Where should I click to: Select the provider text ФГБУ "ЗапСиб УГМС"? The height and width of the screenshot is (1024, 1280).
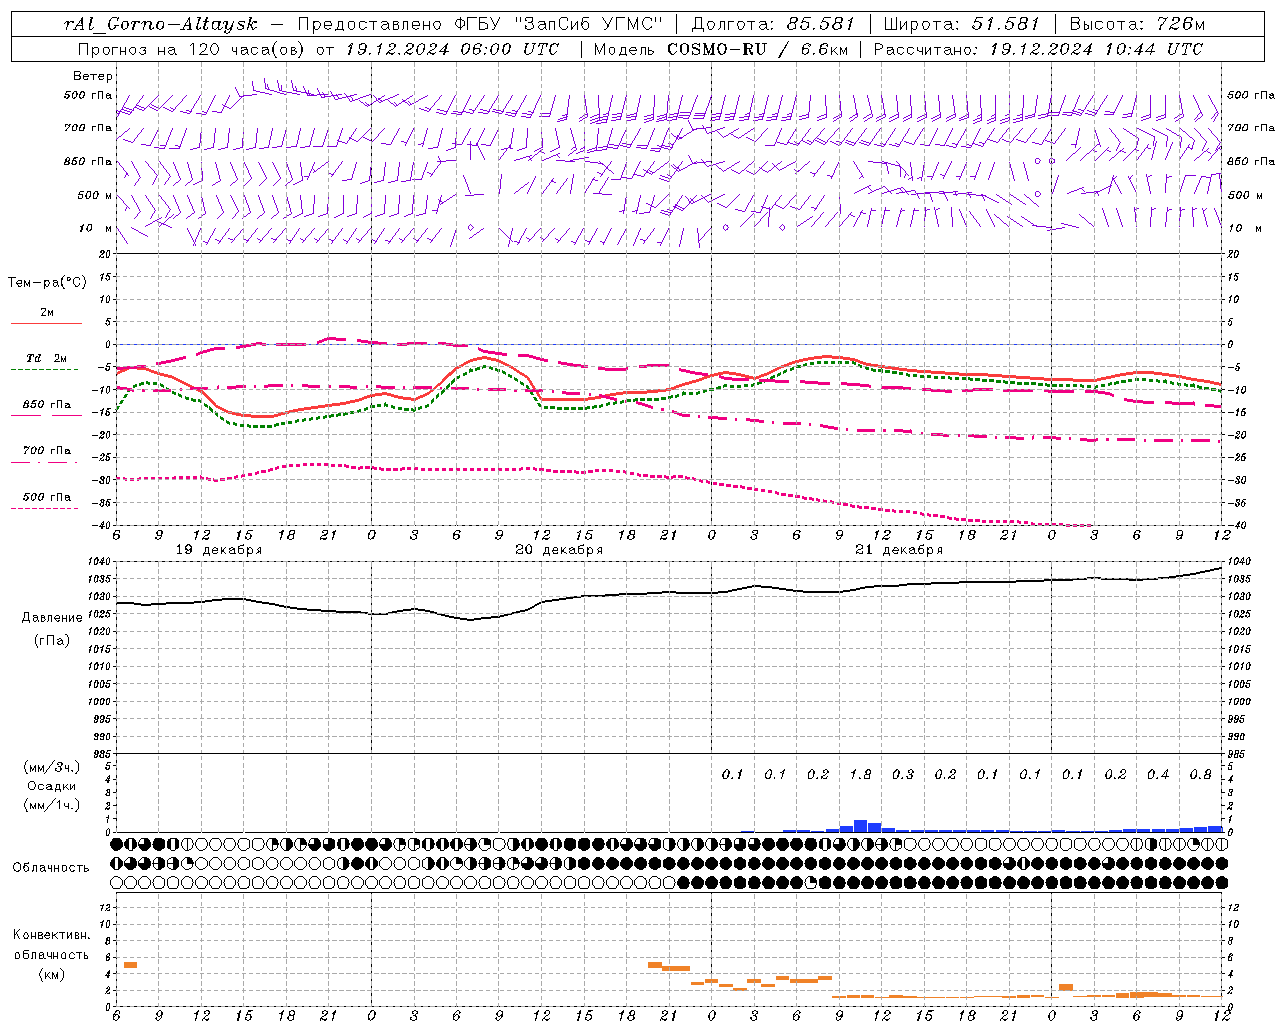[x=559, y=24]
